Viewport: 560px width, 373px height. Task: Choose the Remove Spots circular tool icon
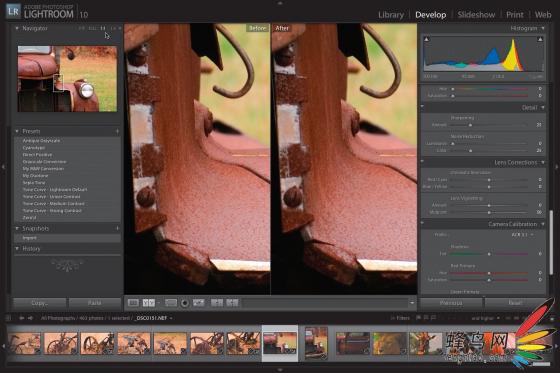point(185,303)
